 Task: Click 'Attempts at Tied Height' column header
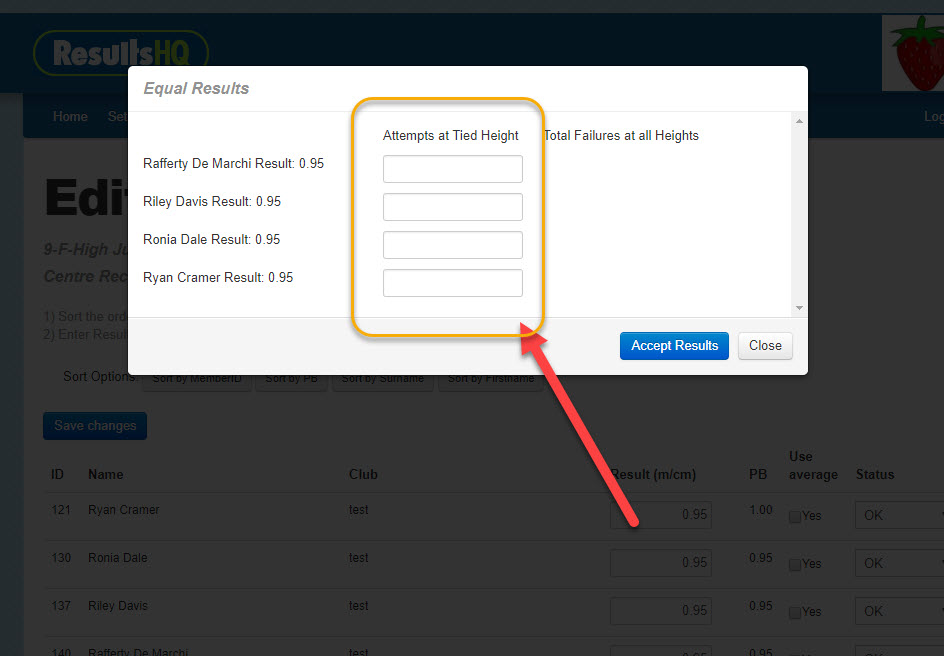[x=450, y=136]
